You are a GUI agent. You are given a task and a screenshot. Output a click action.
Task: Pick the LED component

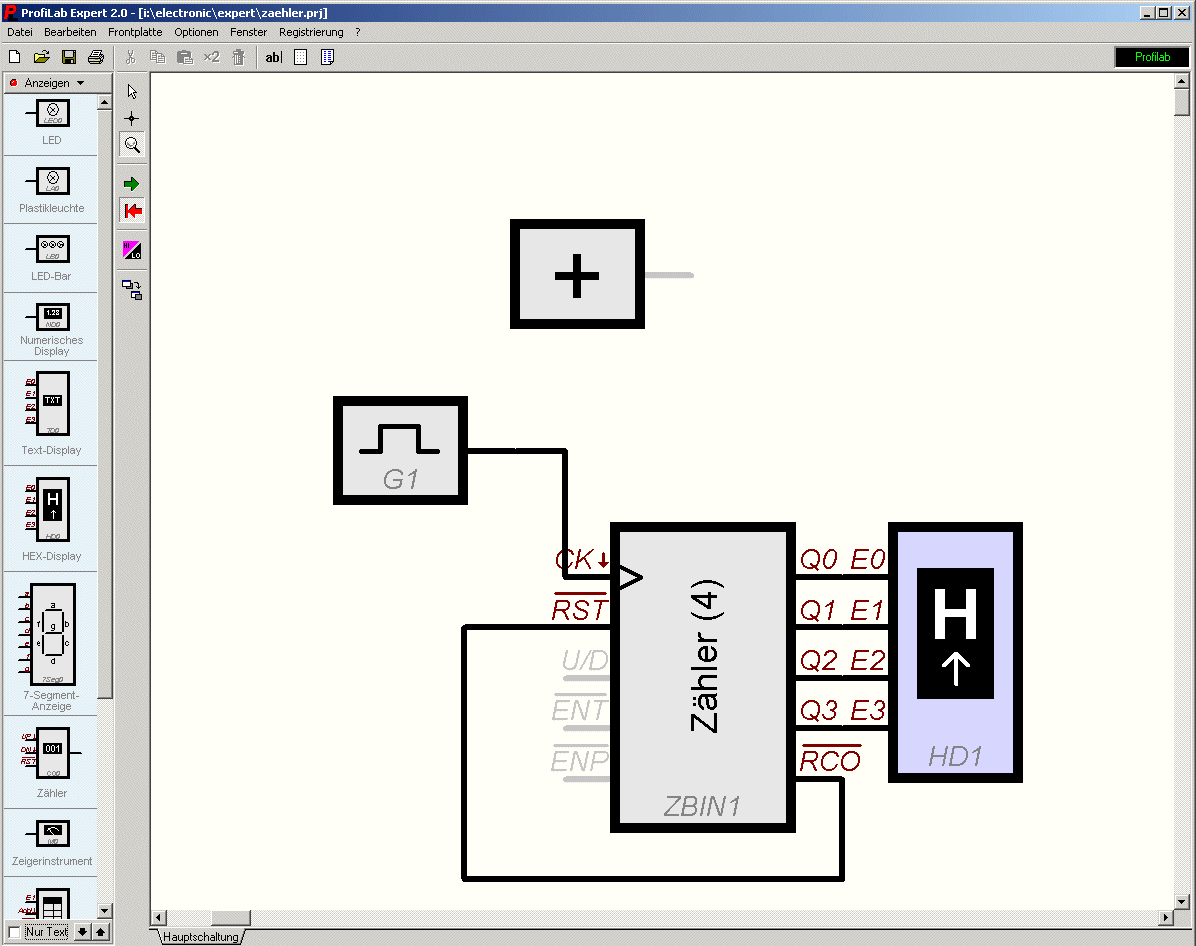(x=51, y=123)
